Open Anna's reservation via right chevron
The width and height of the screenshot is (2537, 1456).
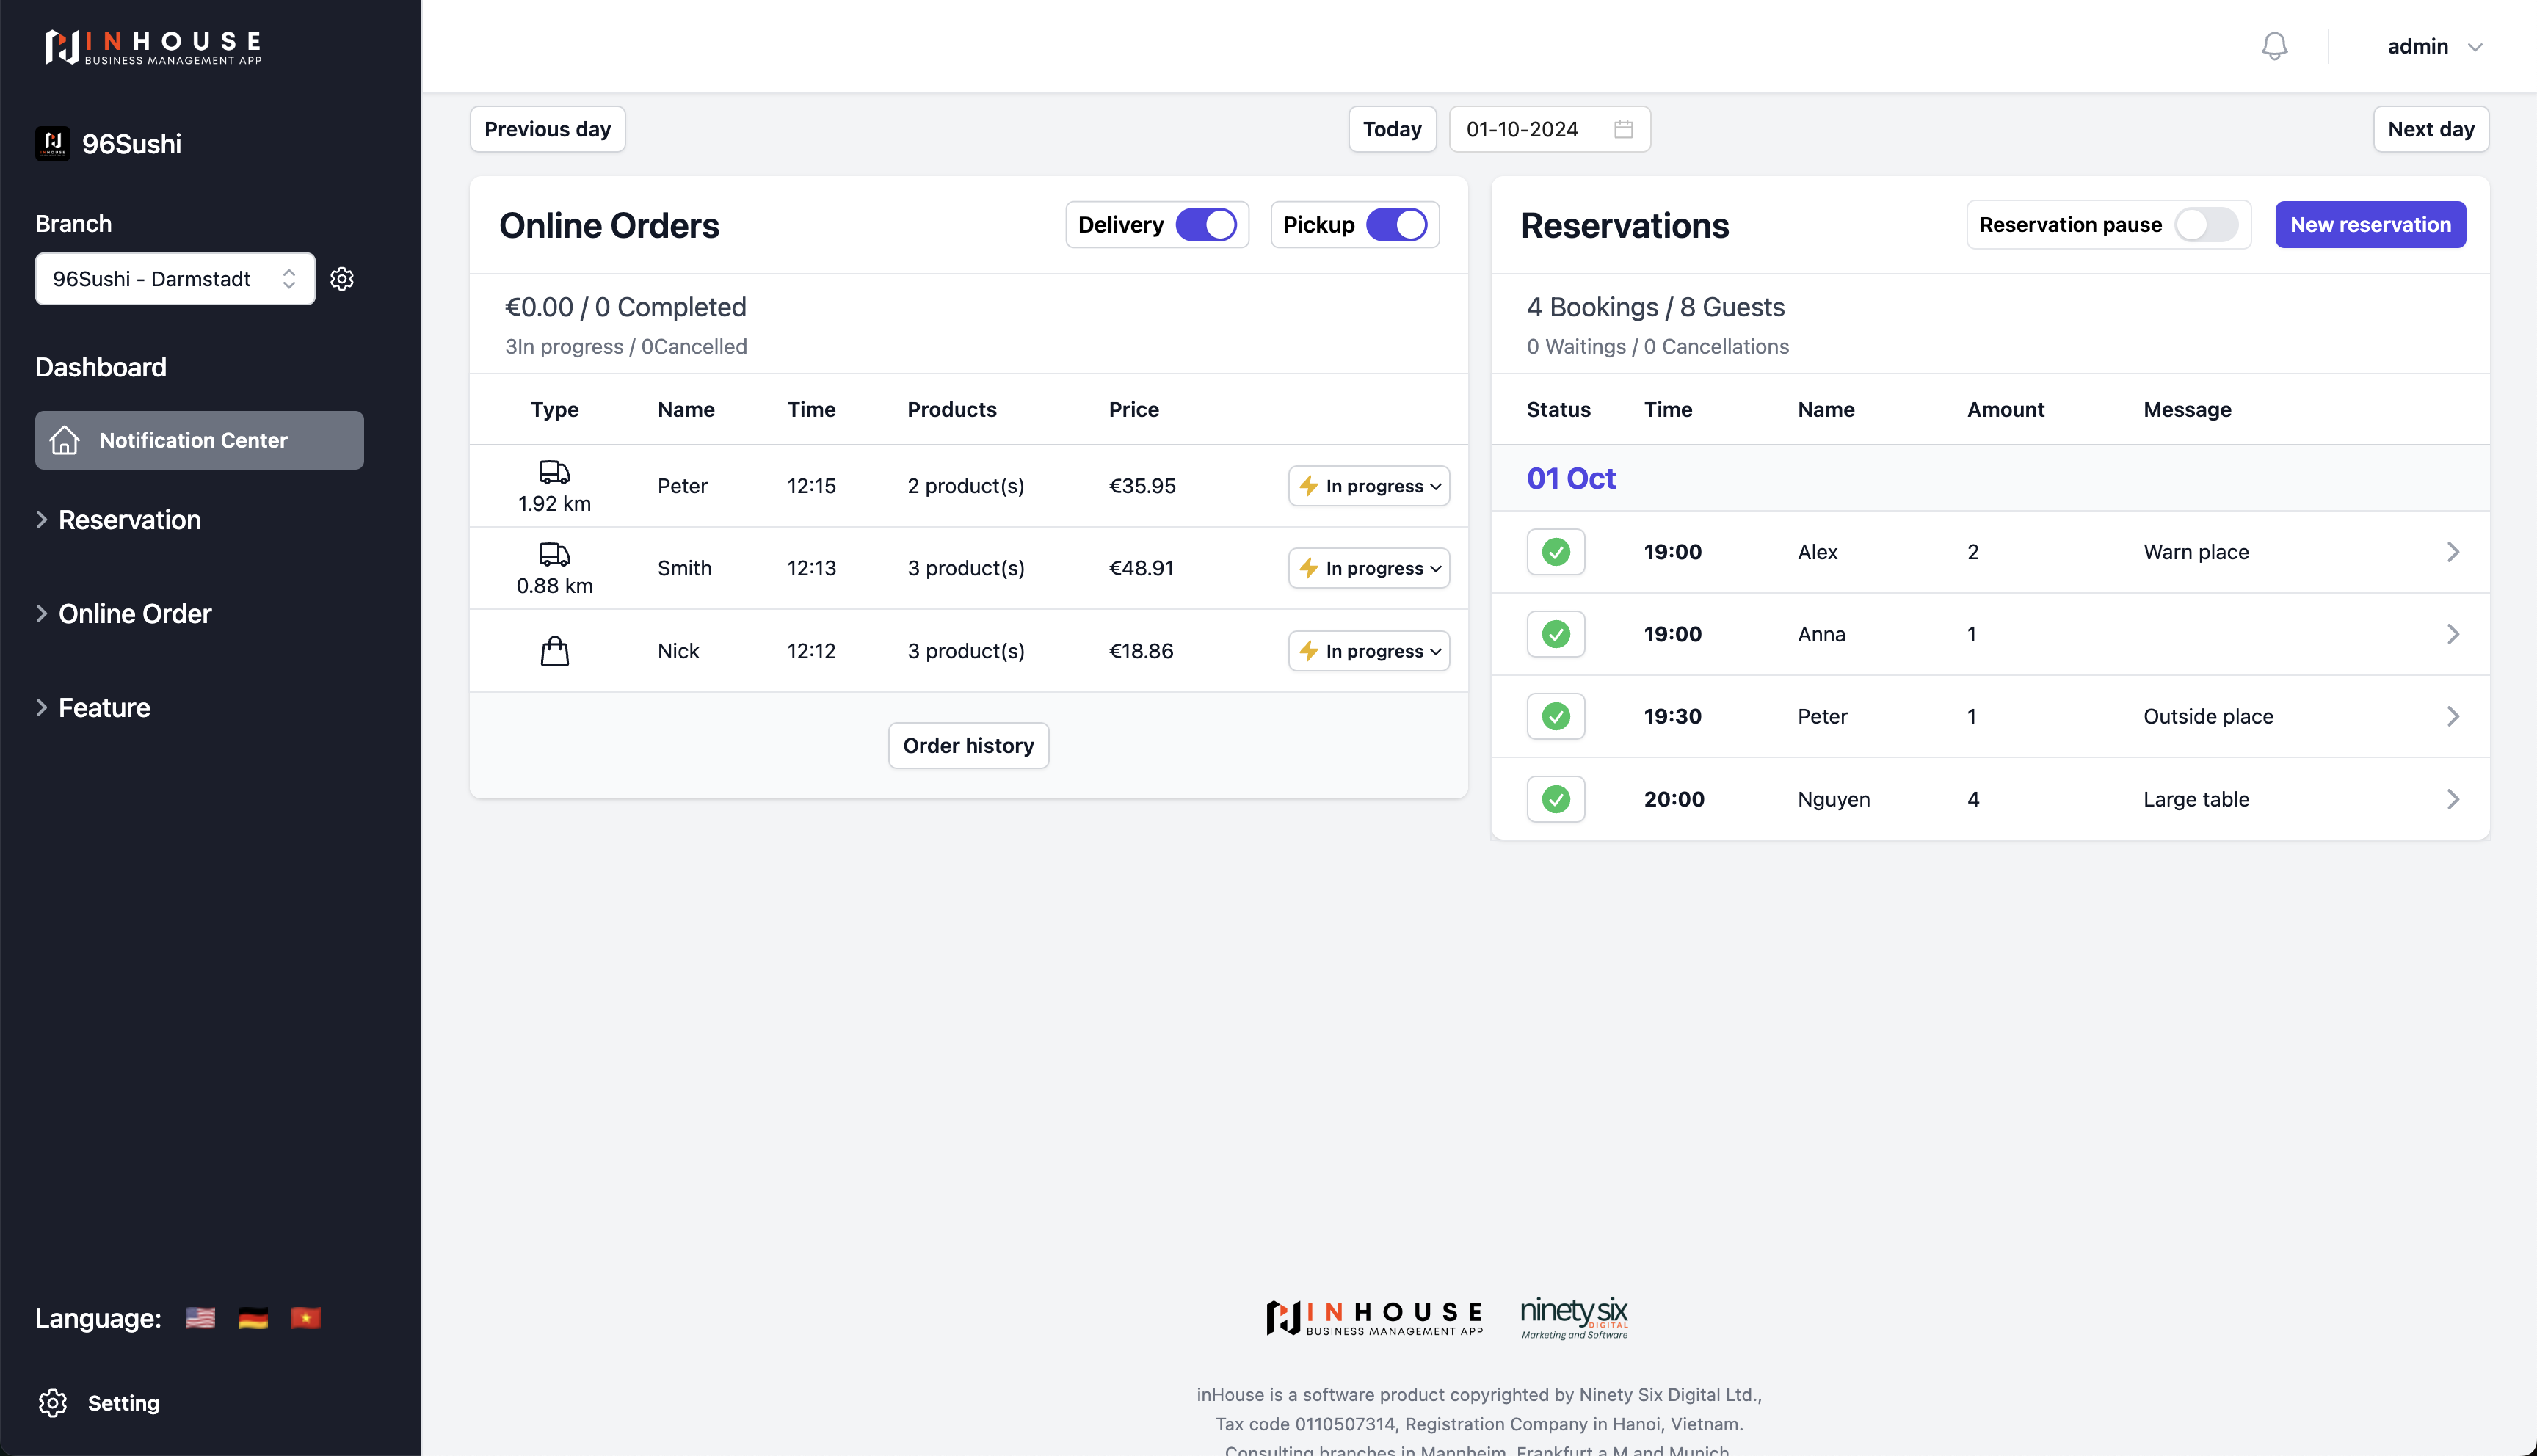pyautogui.click(x=2453, y=634)
